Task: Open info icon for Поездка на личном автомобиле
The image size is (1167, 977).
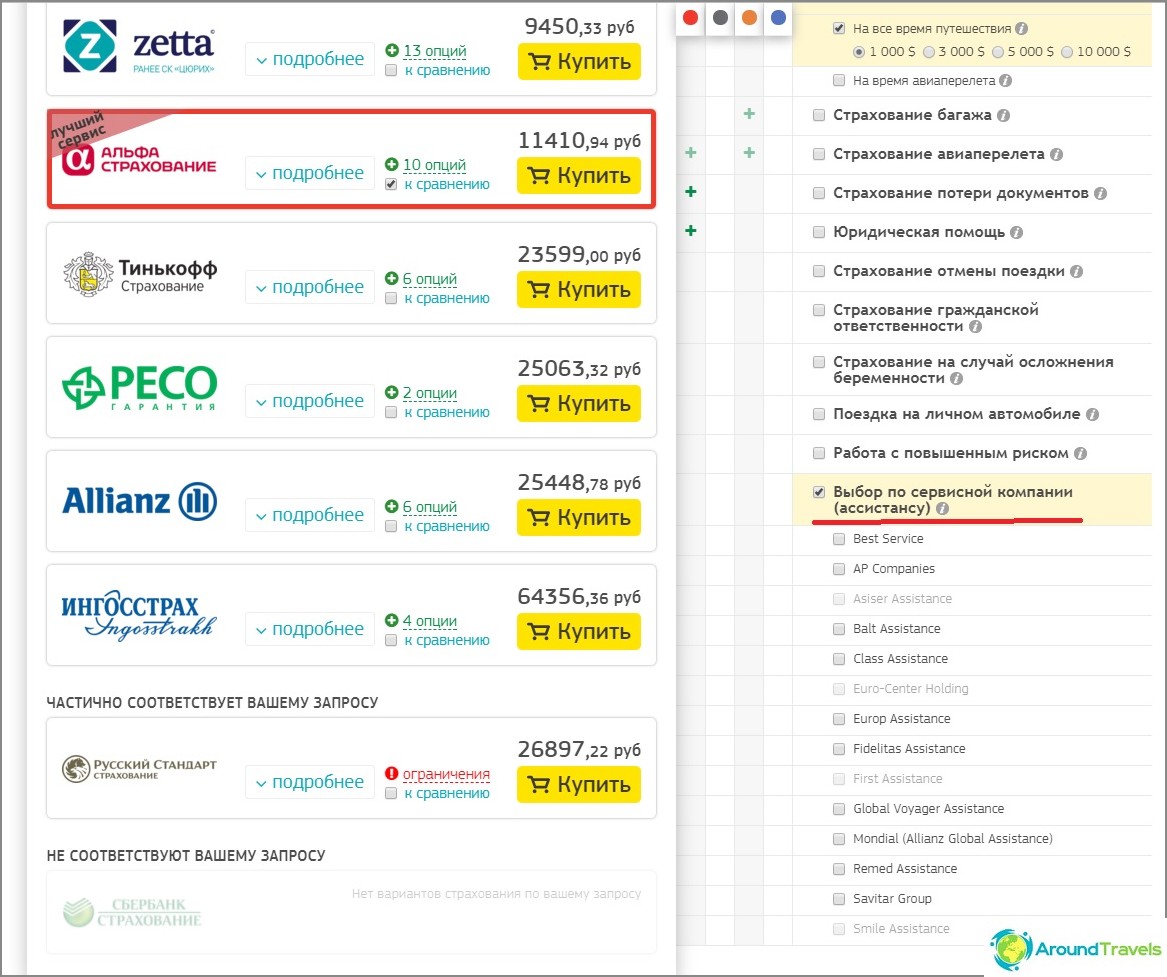Action: coord(1092,414)
